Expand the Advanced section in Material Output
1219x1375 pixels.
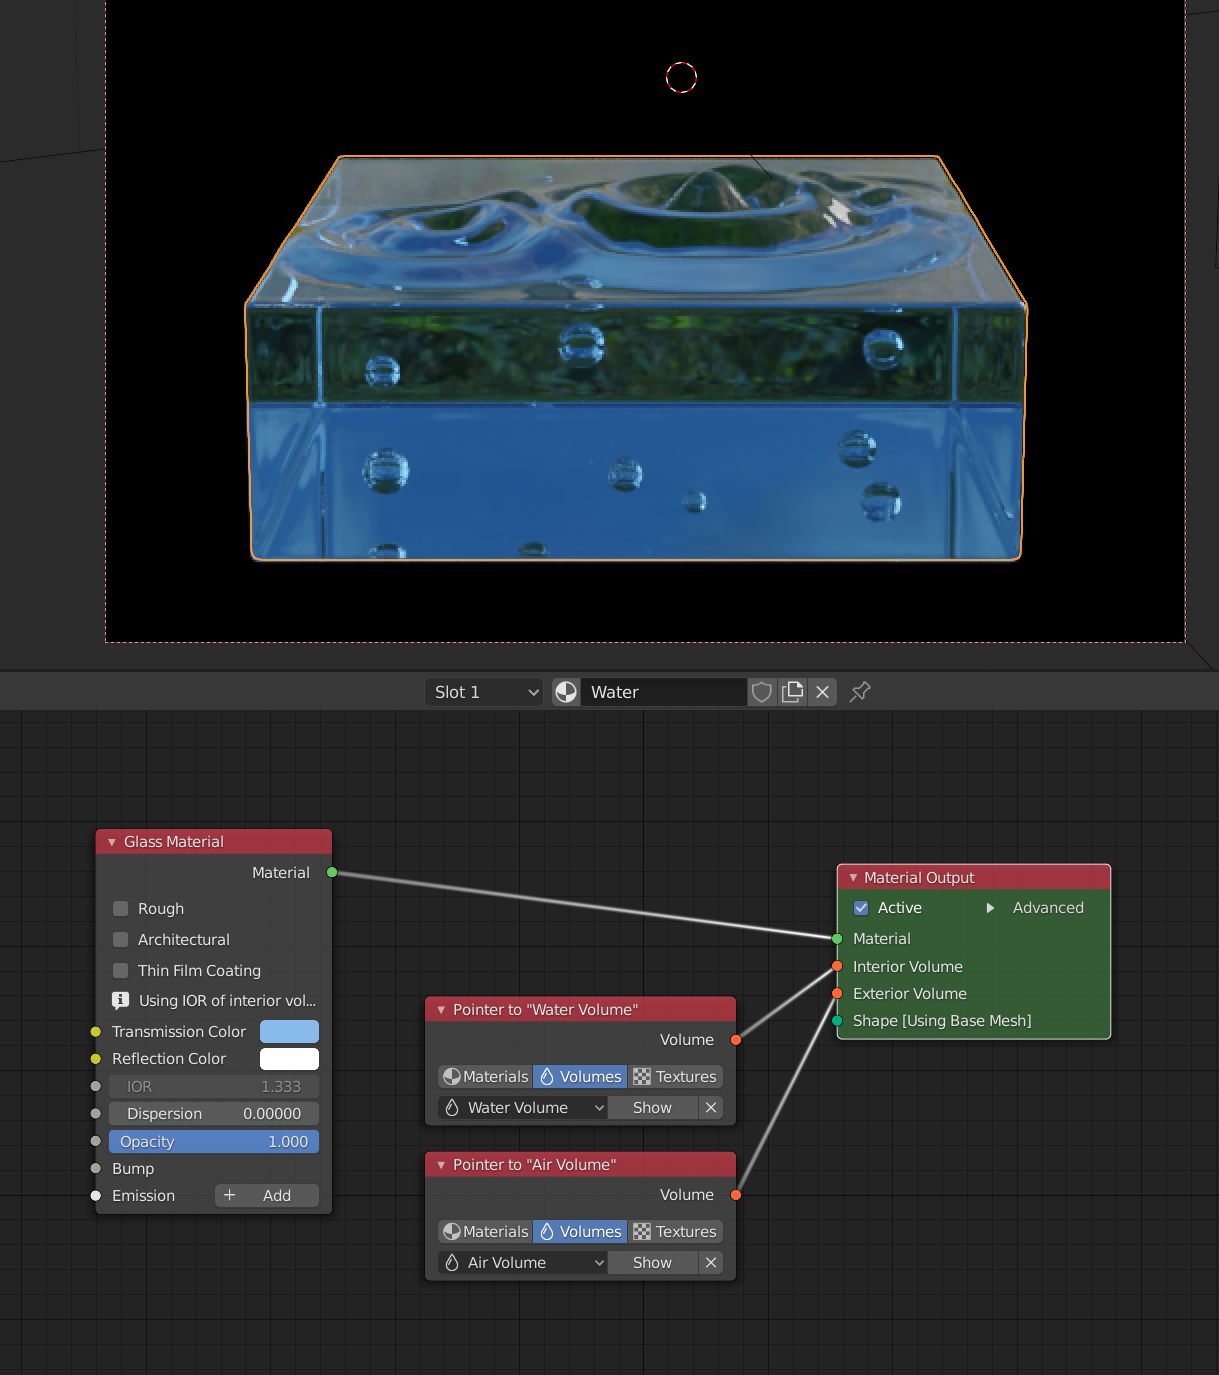coord(991,908)
